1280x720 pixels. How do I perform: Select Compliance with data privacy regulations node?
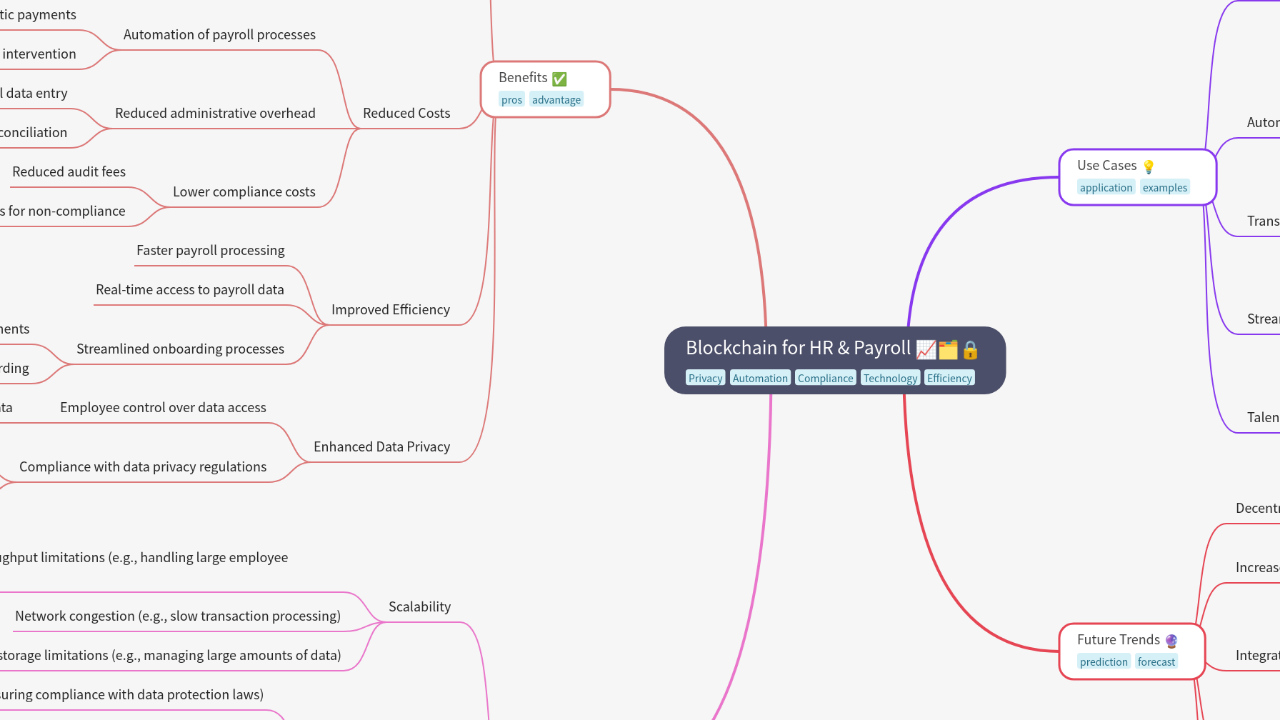[143, 466]
